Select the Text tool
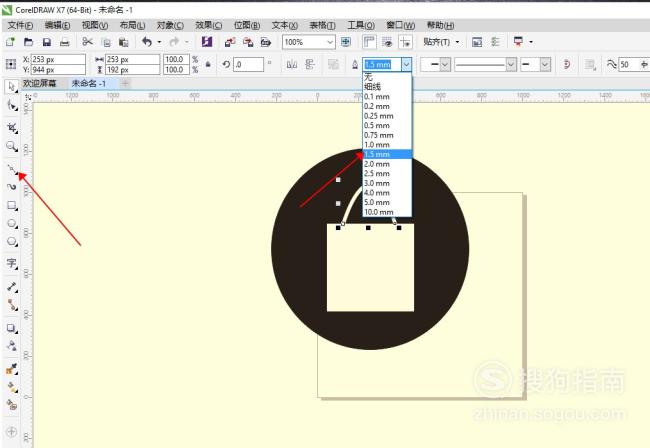The height and width of the screenshot is (448, 650). tap(12, 263)
